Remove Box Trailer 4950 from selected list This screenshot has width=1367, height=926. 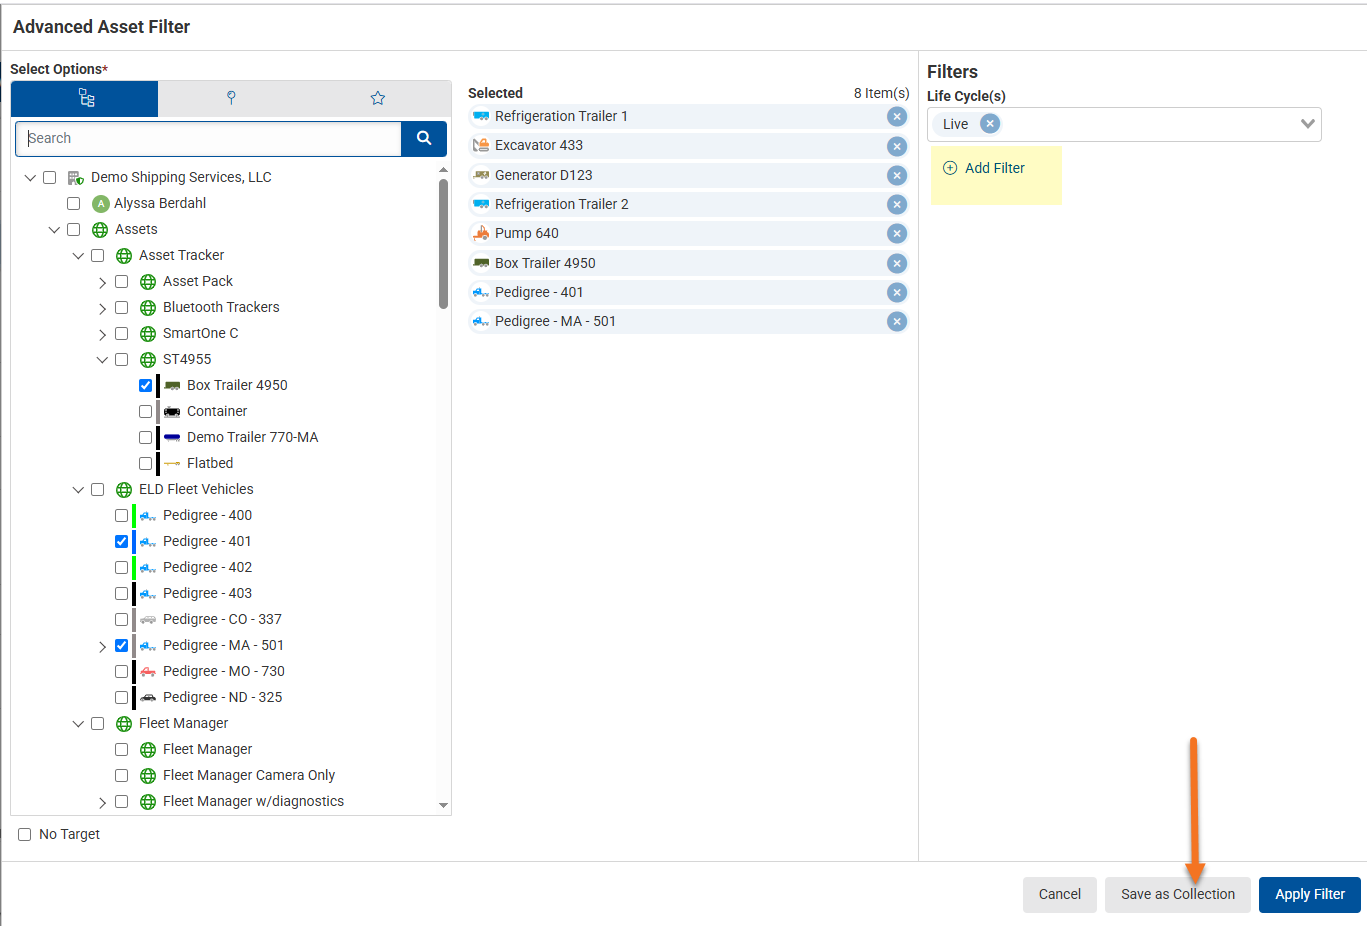click(x=897, y=263)
